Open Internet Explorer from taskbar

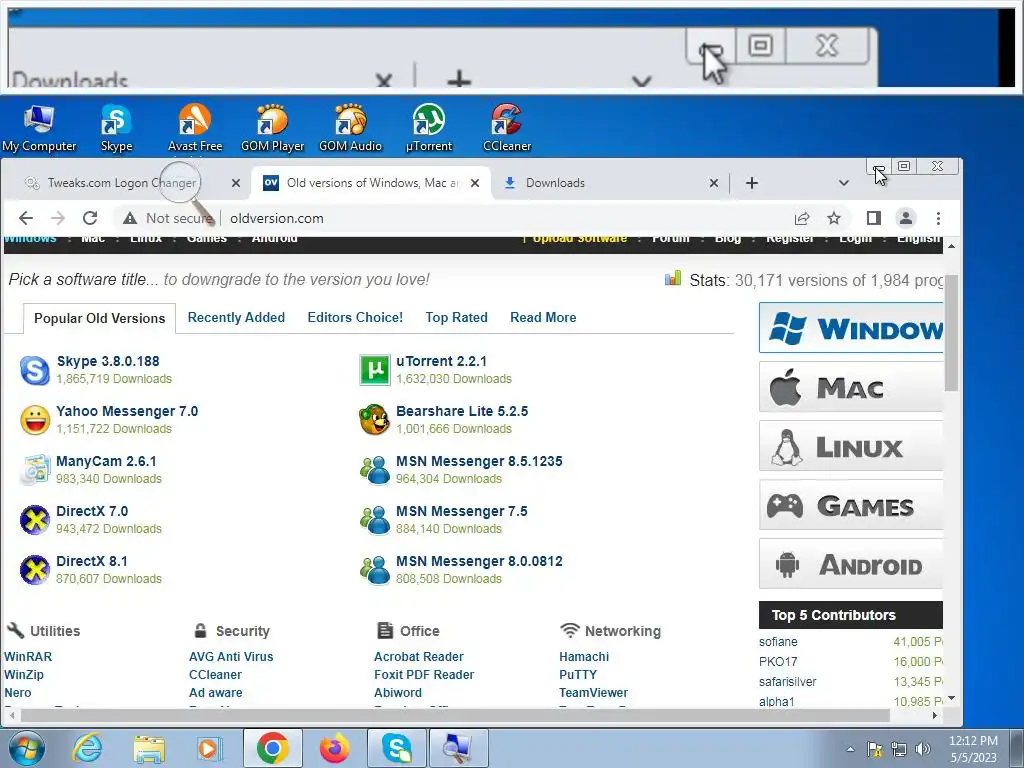[88, 748]
